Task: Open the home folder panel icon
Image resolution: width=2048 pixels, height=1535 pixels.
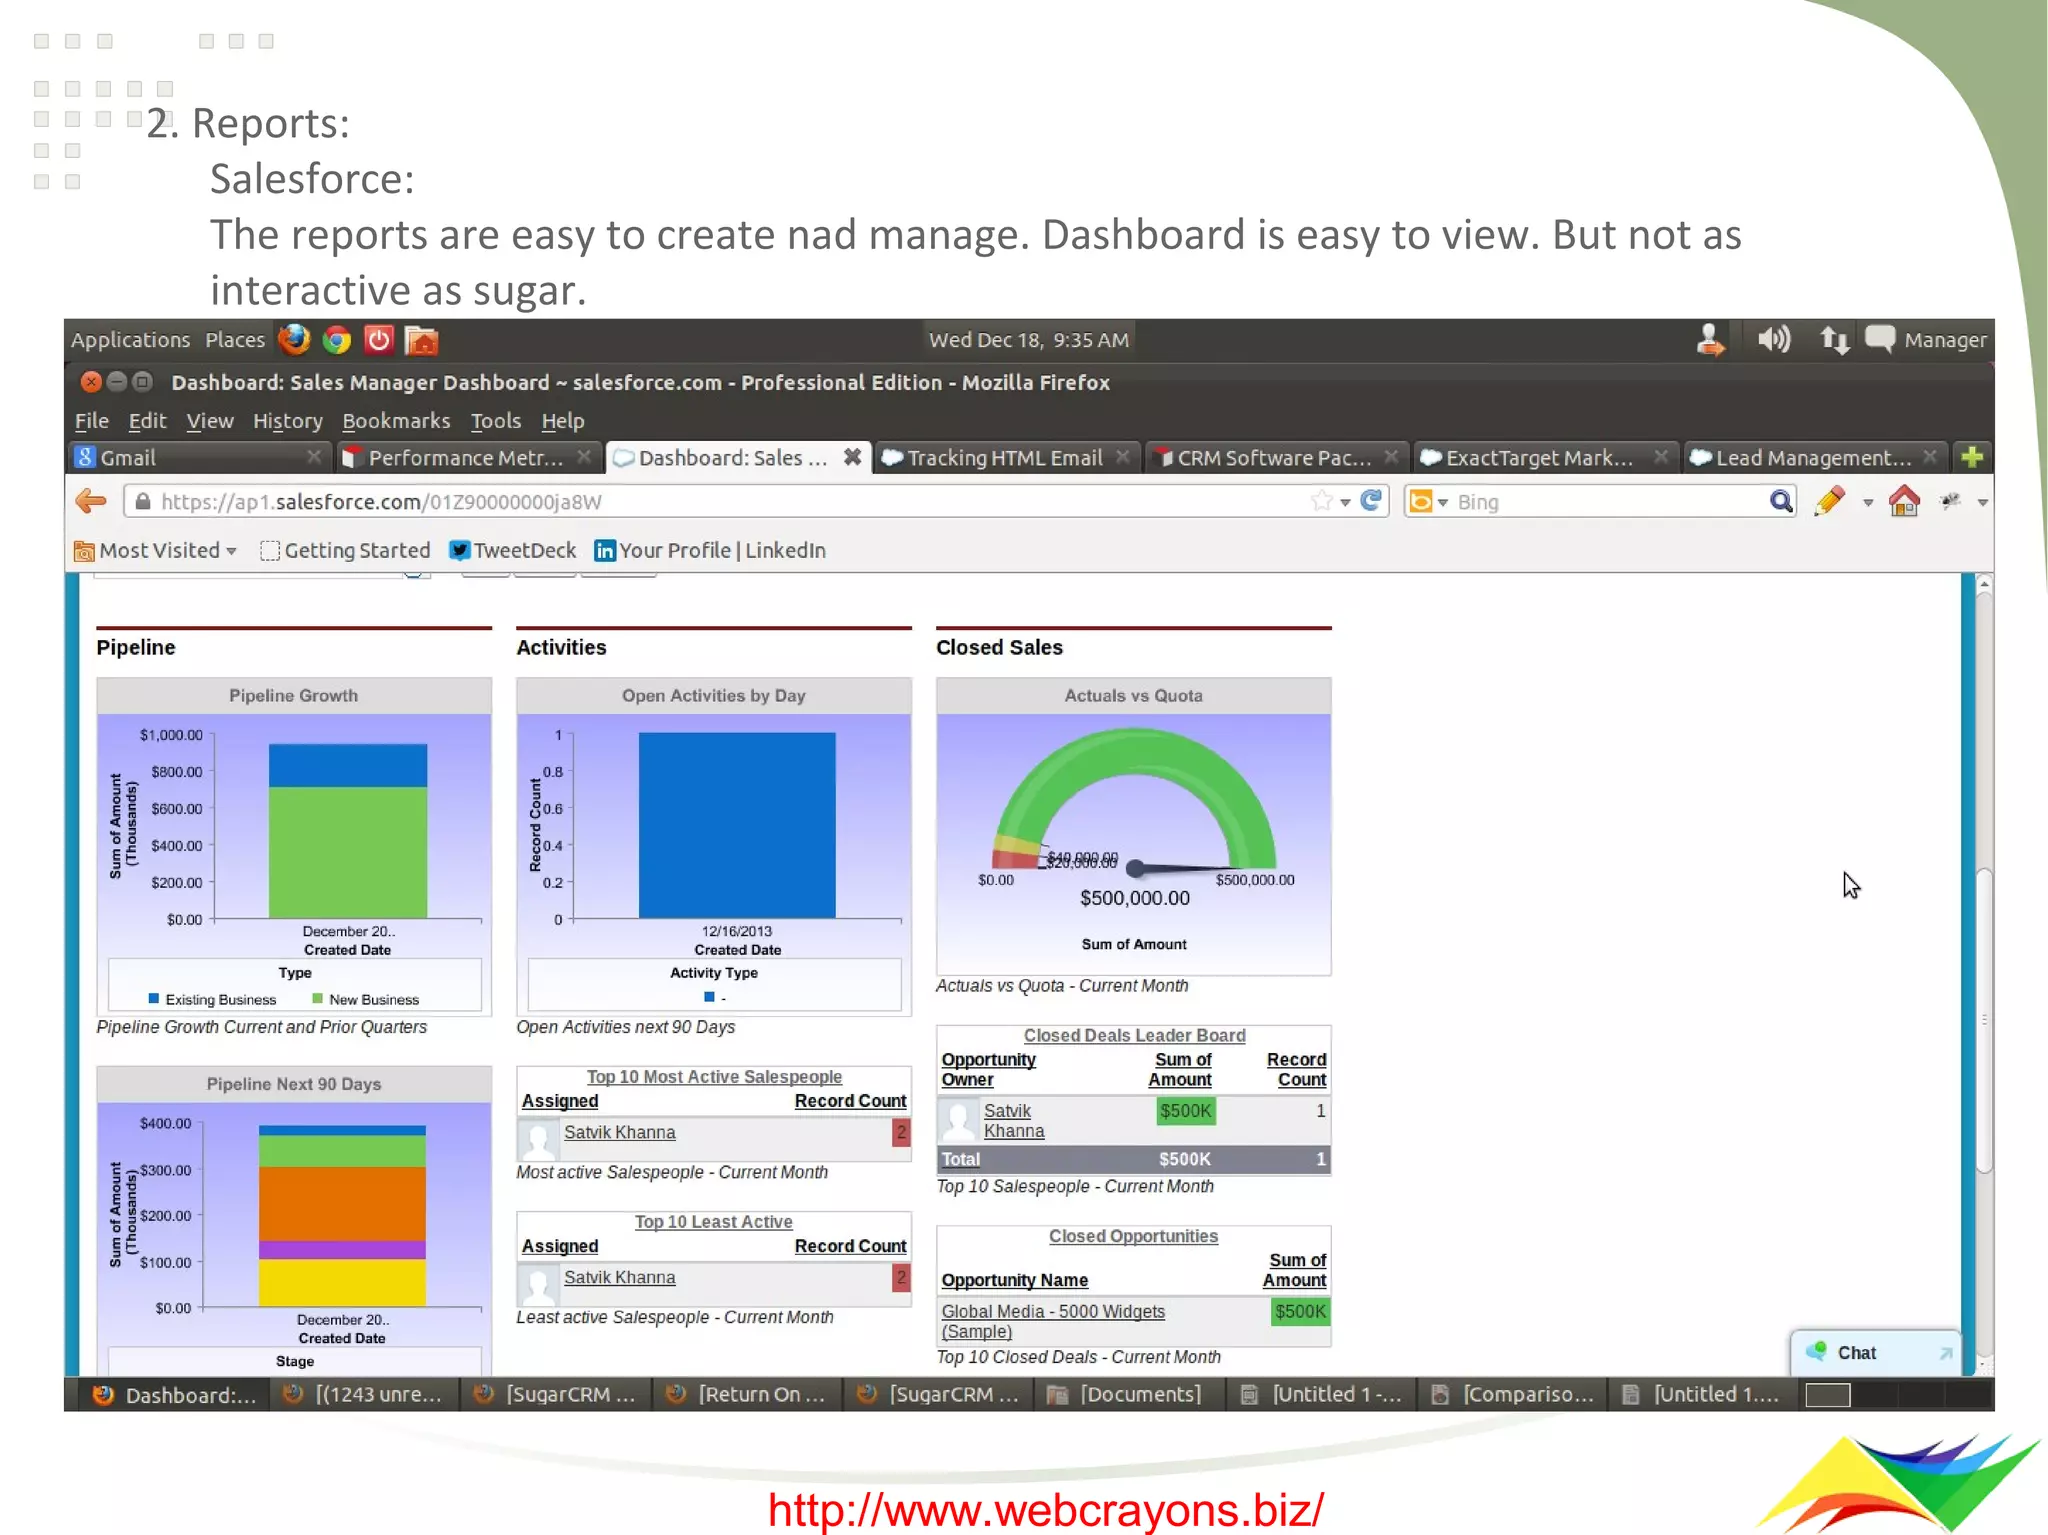Action: [422, 341]
